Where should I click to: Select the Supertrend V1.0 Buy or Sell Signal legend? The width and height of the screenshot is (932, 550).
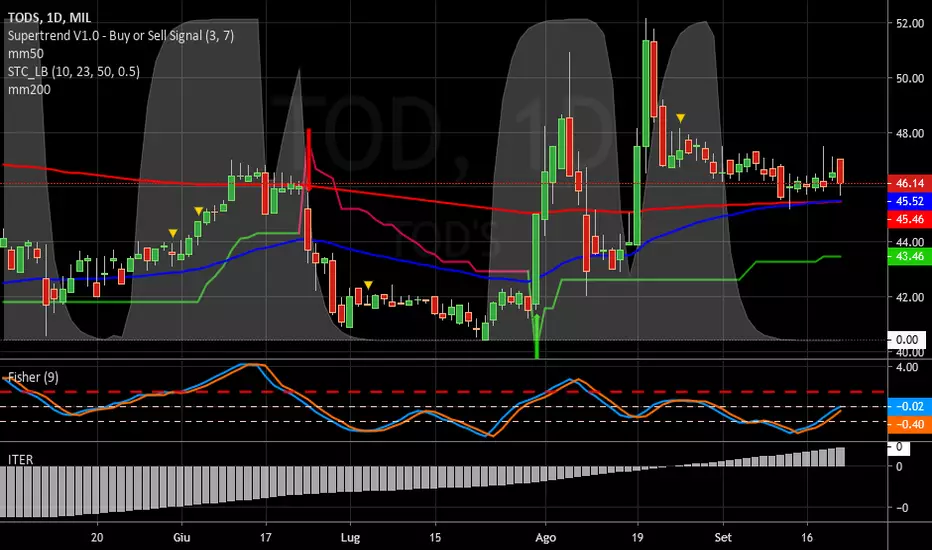click(x=121, y=36)
